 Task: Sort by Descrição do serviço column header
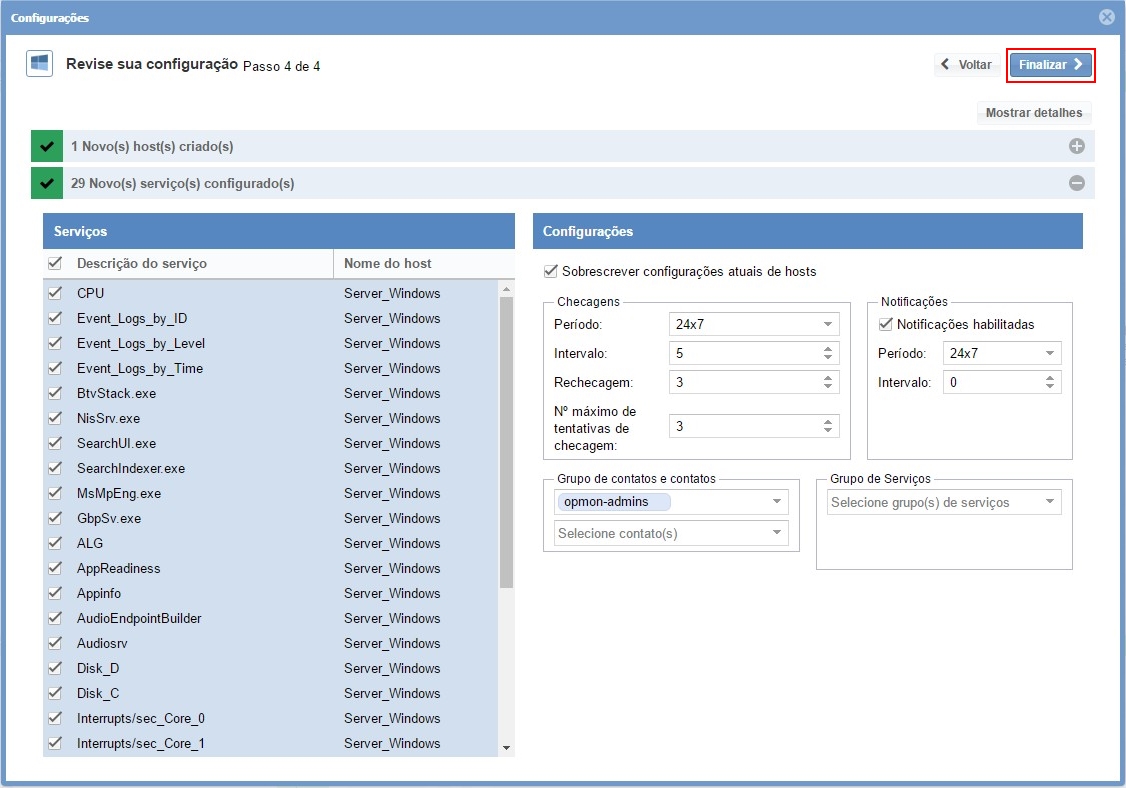point(142,263)
